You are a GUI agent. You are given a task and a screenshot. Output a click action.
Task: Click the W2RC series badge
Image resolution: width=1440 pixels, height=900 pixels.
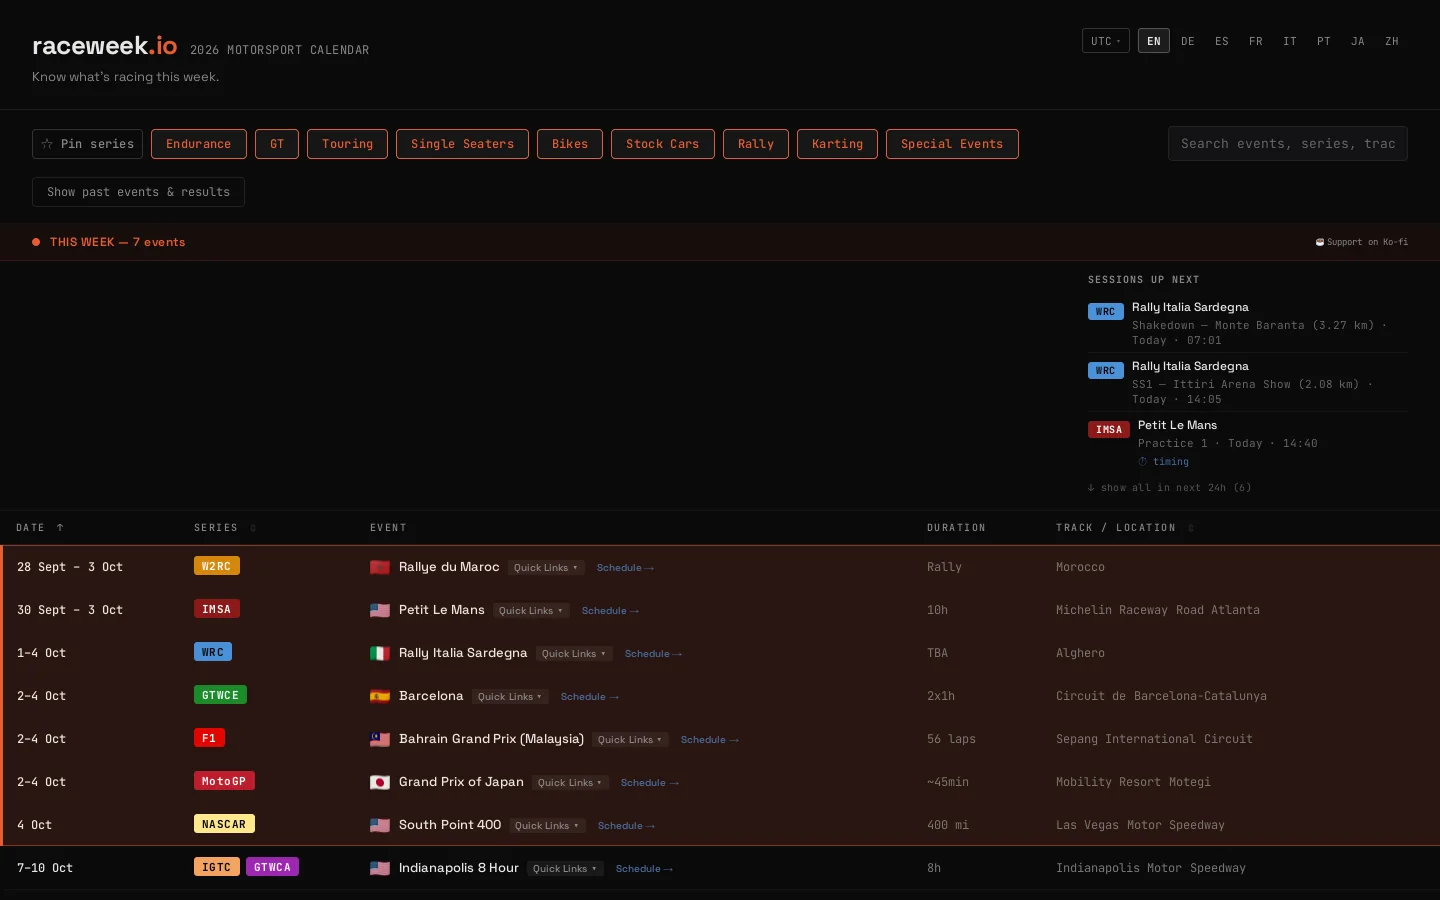[217, 566]
